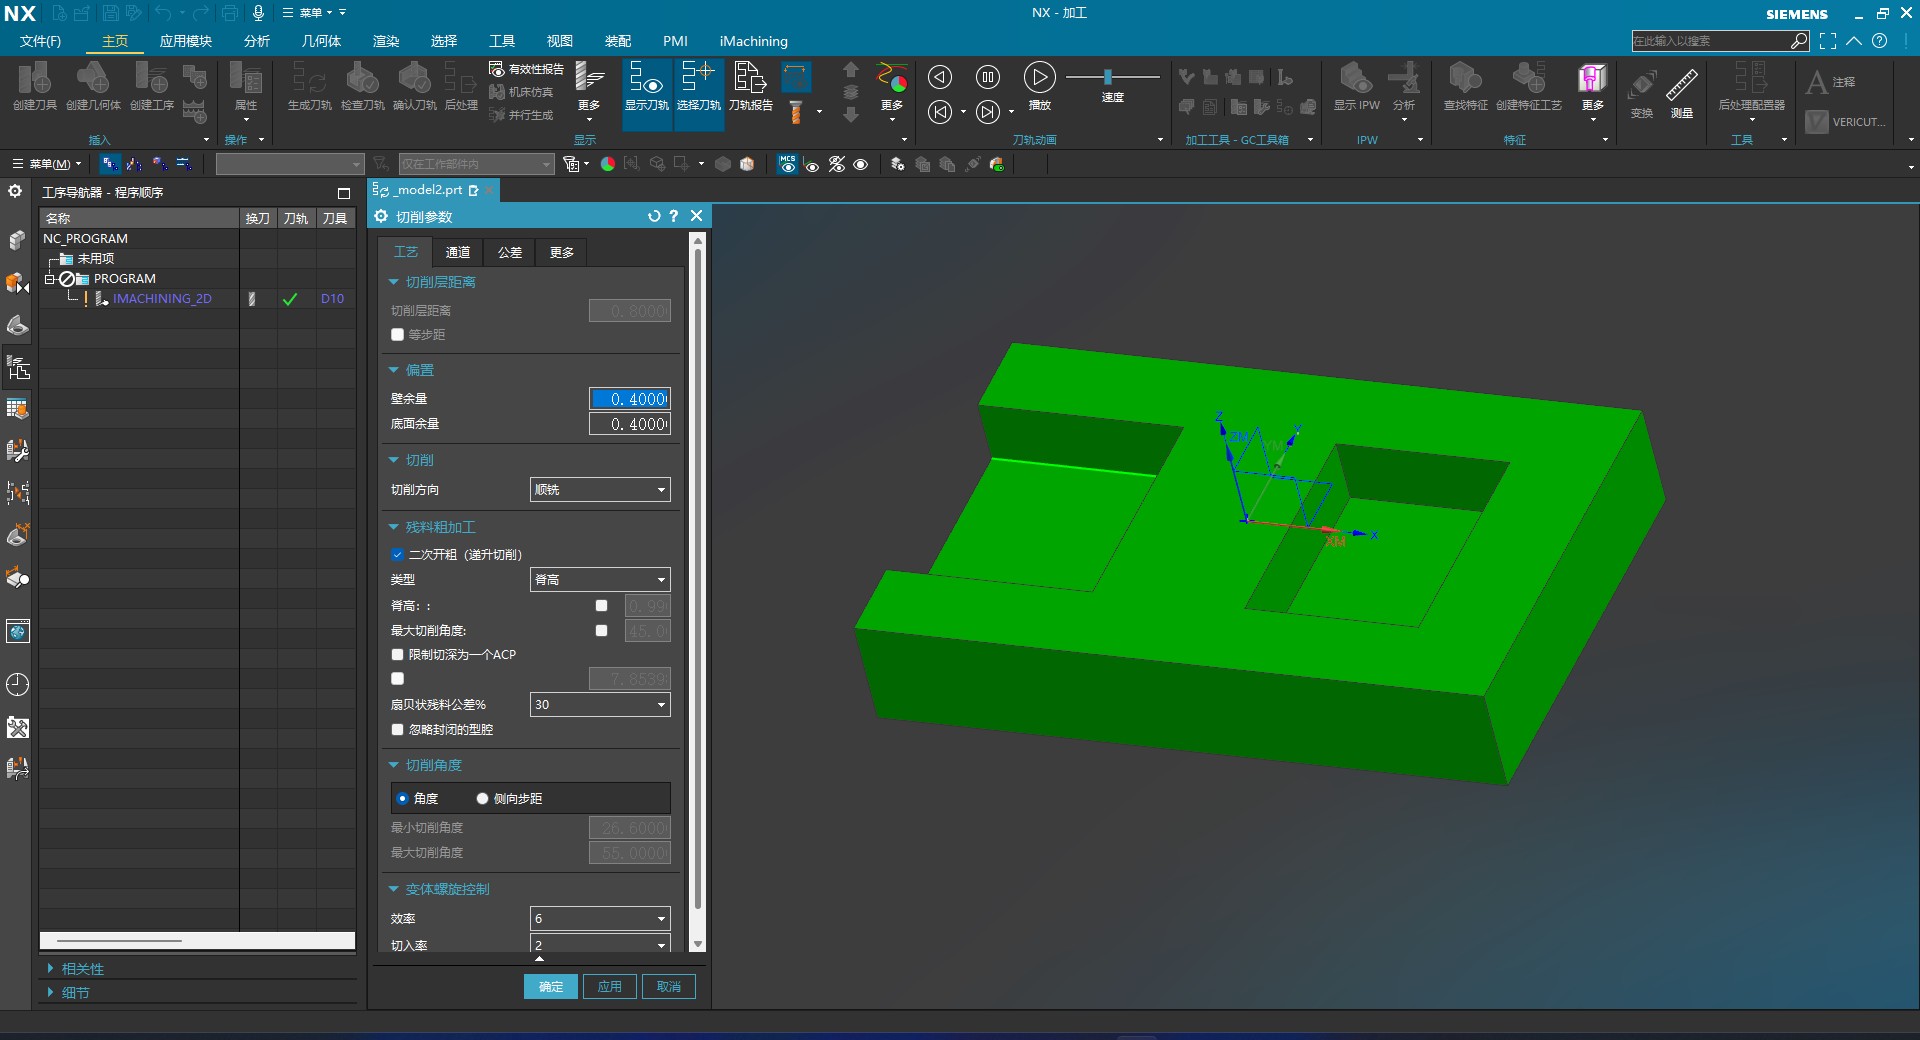Click the Create Geometry (创建几何体) icon
This screenshot has height=1040, width=1920.
[93, 85]
